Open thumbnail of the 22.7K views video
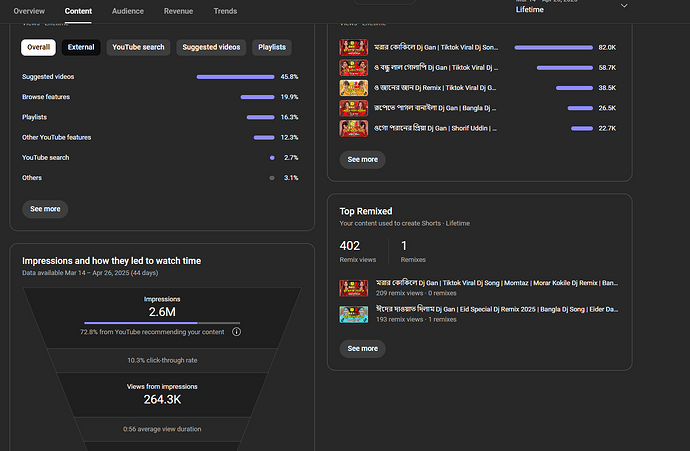Viewport: 690px width, 451px height. click(353, 128)
